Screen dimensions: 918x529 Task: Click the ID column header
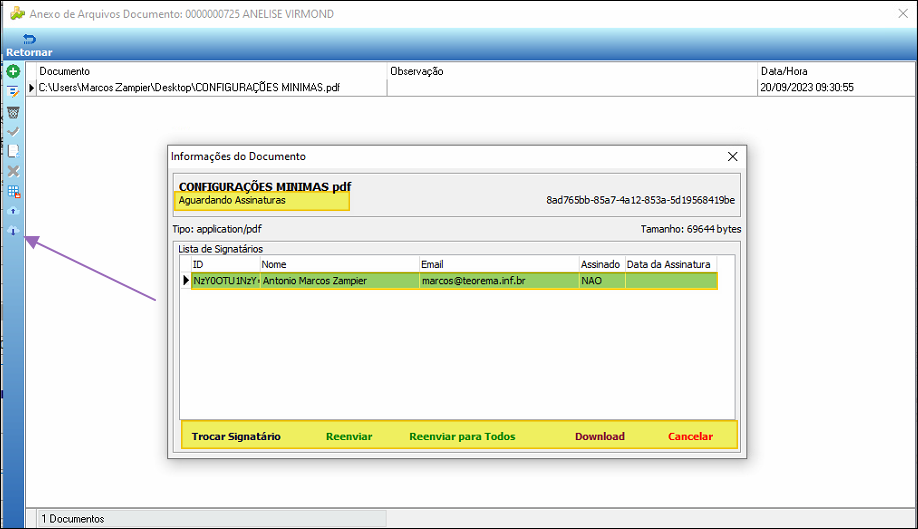(226, 264)
